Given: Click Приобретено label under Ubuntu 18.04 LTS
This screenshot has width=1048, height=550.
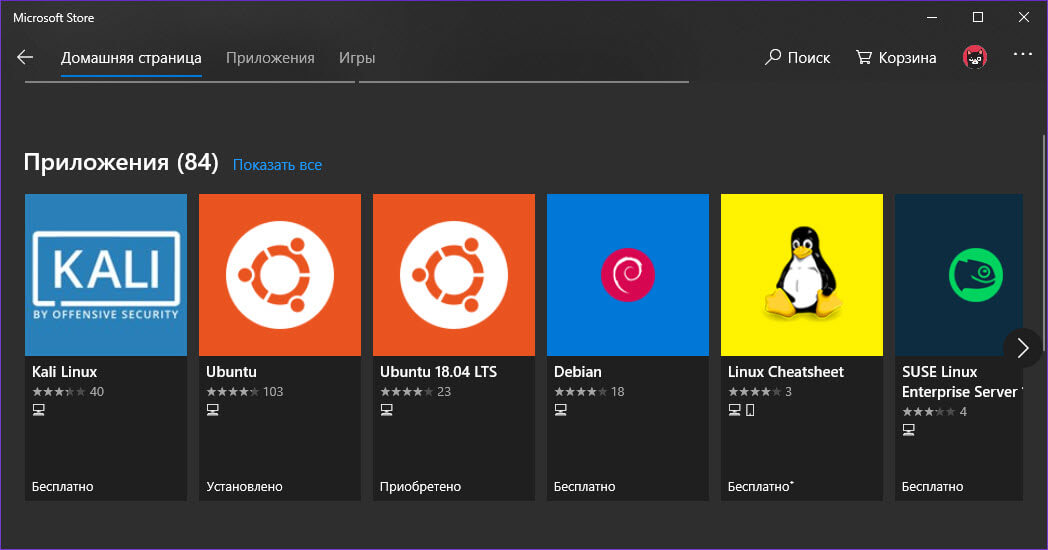Looking at the screenshot, I should click(420, 487).
